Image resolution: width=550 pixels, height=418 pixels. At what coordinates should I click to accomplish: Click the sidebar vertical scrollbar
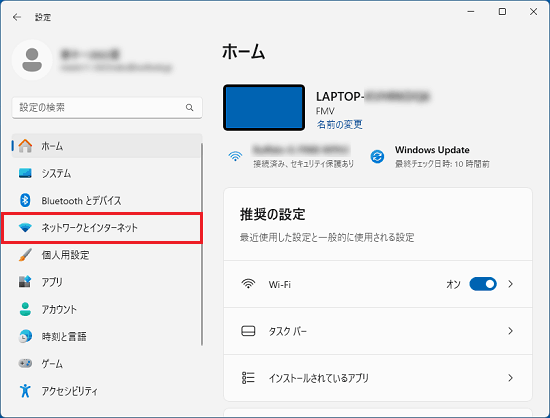202,244
